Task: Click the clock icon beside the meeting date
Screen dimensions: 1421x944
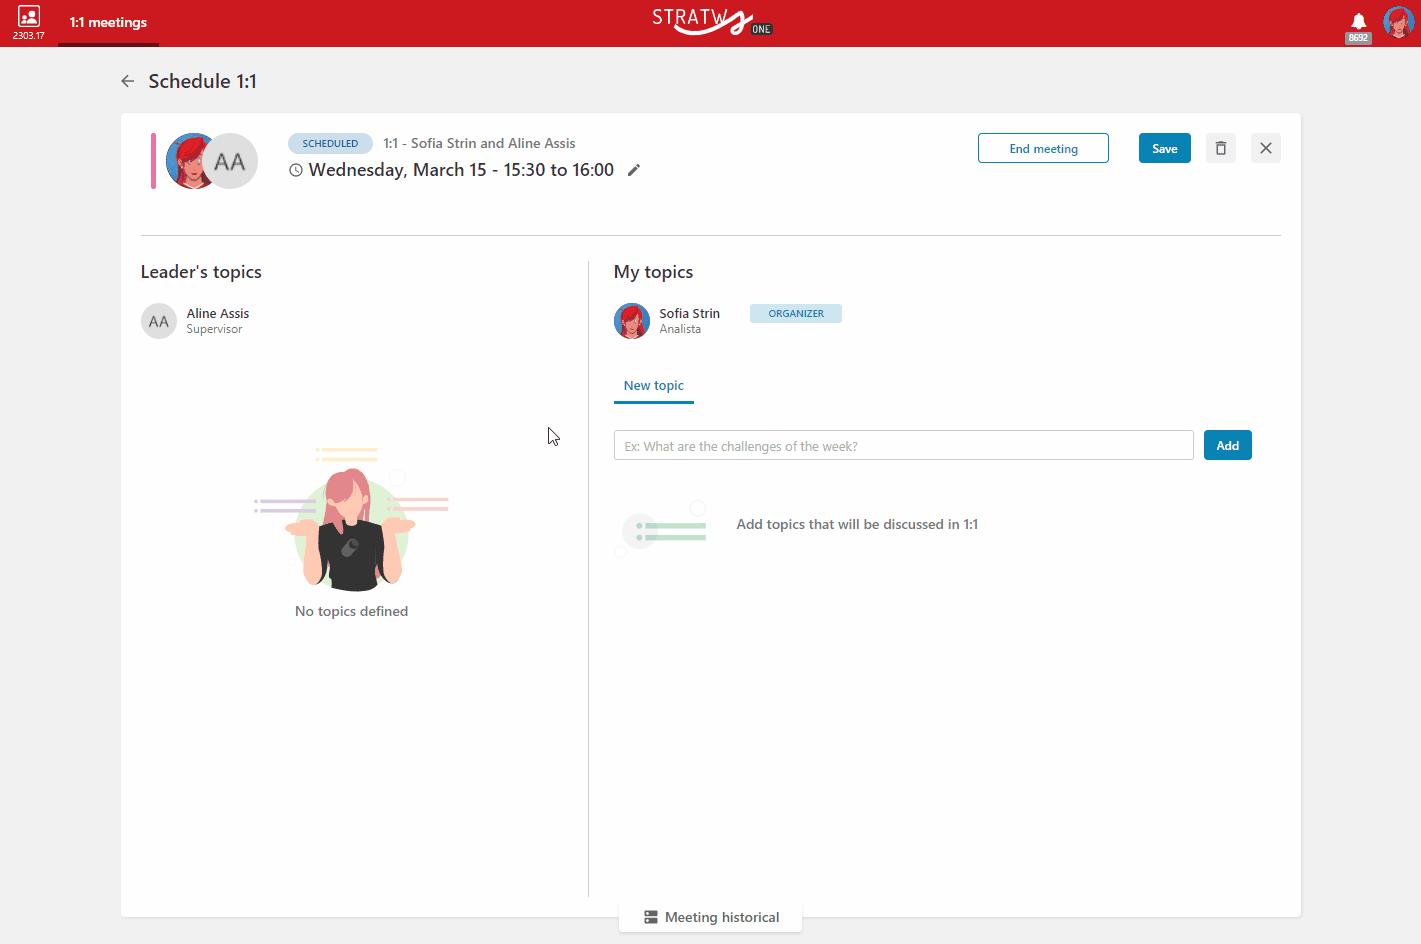Action: point(296,170)
